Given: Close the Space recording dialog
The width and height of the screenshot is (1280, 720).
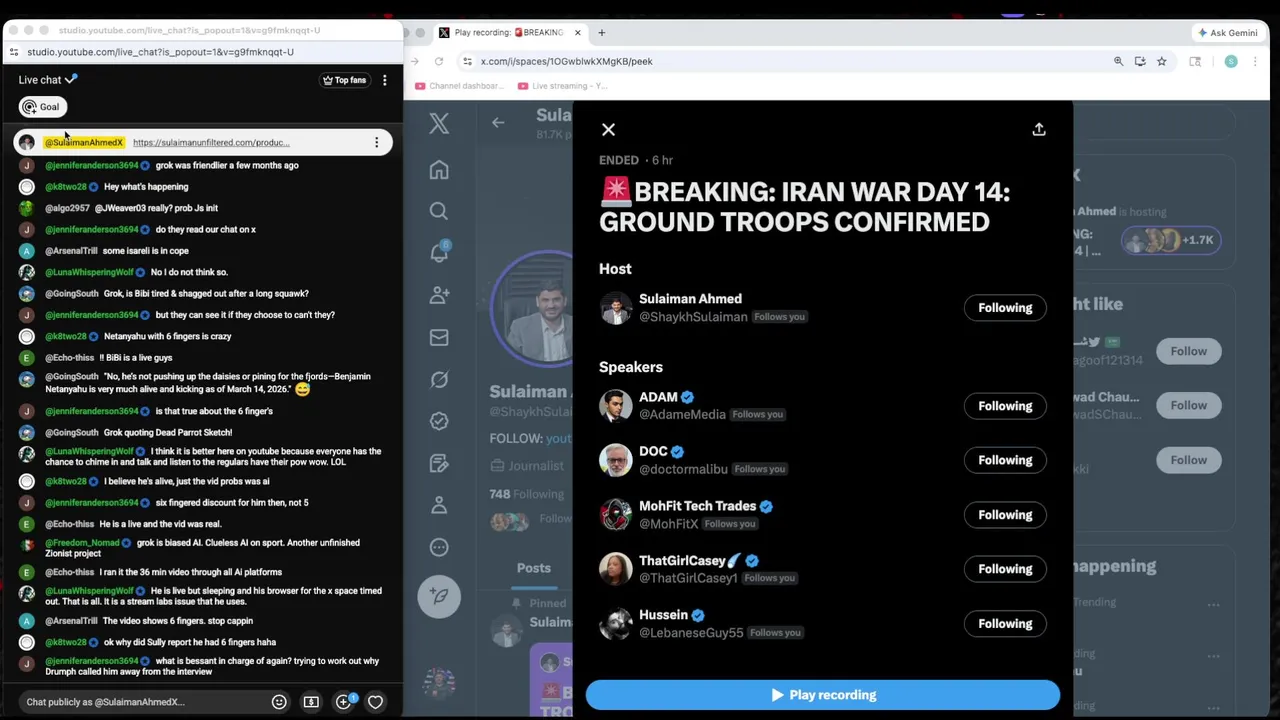Looking at the screenshot, I should tap(608, 129).
